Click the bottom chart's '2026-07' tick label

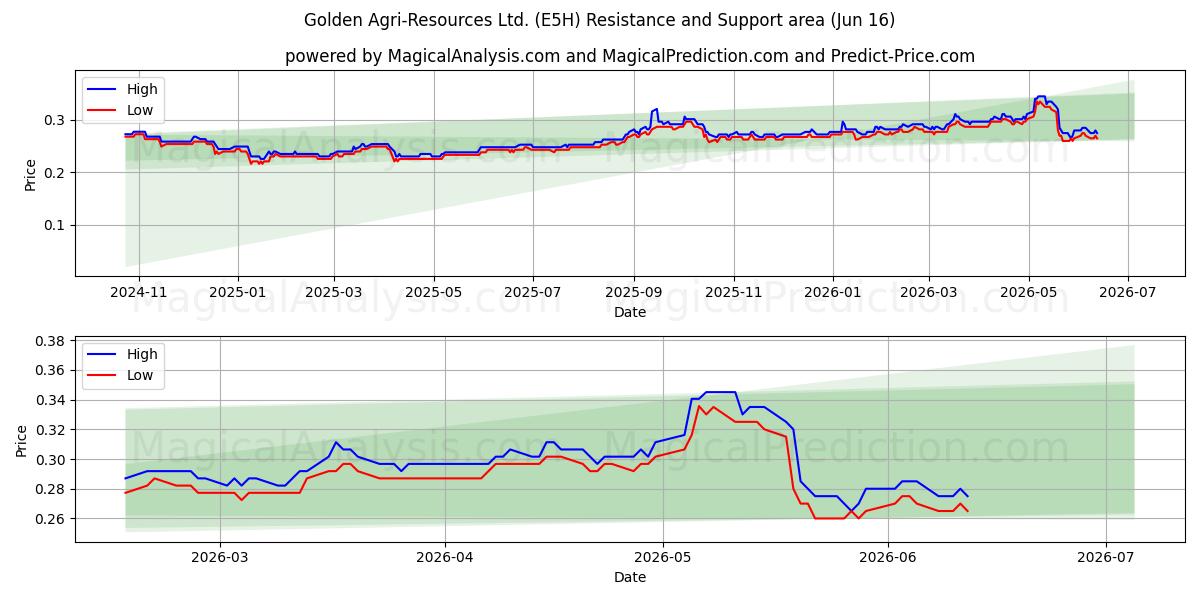(1106, 557)
